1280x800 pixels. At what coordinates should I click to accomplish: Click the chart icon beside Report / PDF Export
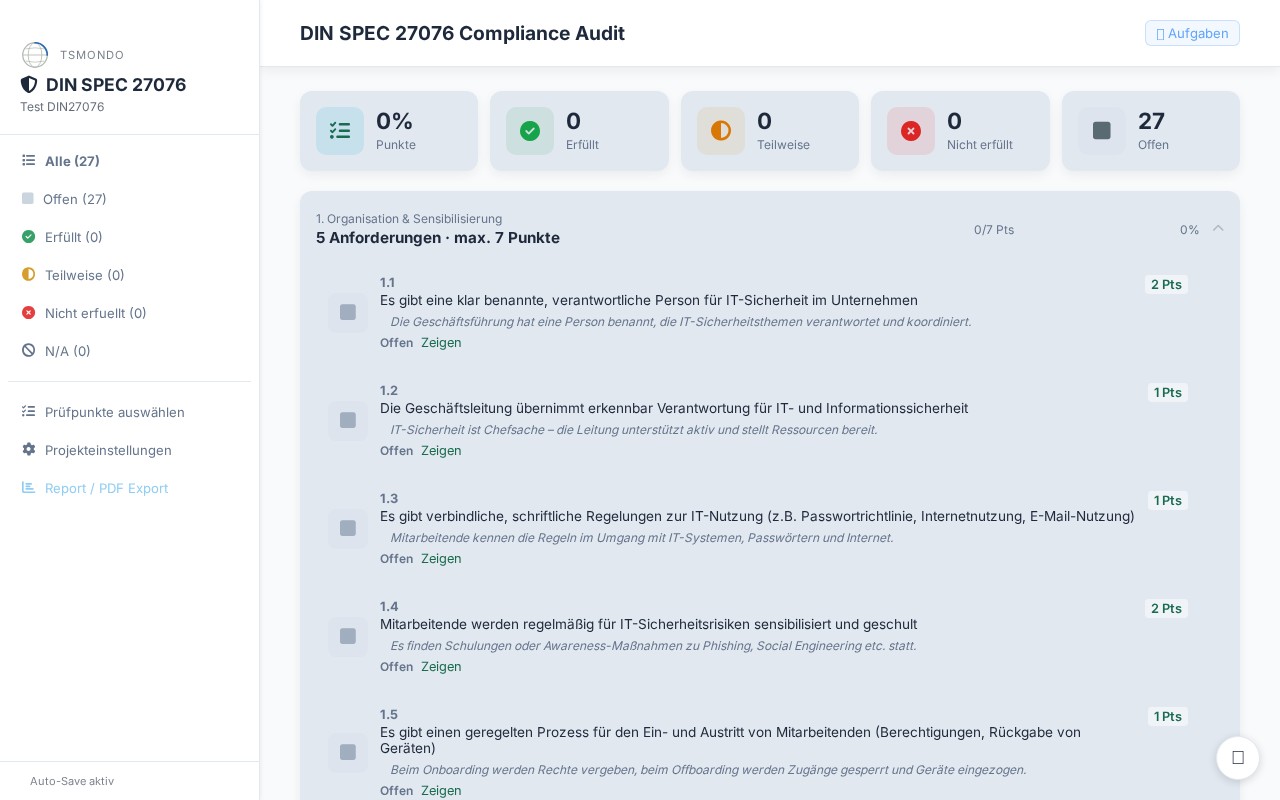coord(29,488)
